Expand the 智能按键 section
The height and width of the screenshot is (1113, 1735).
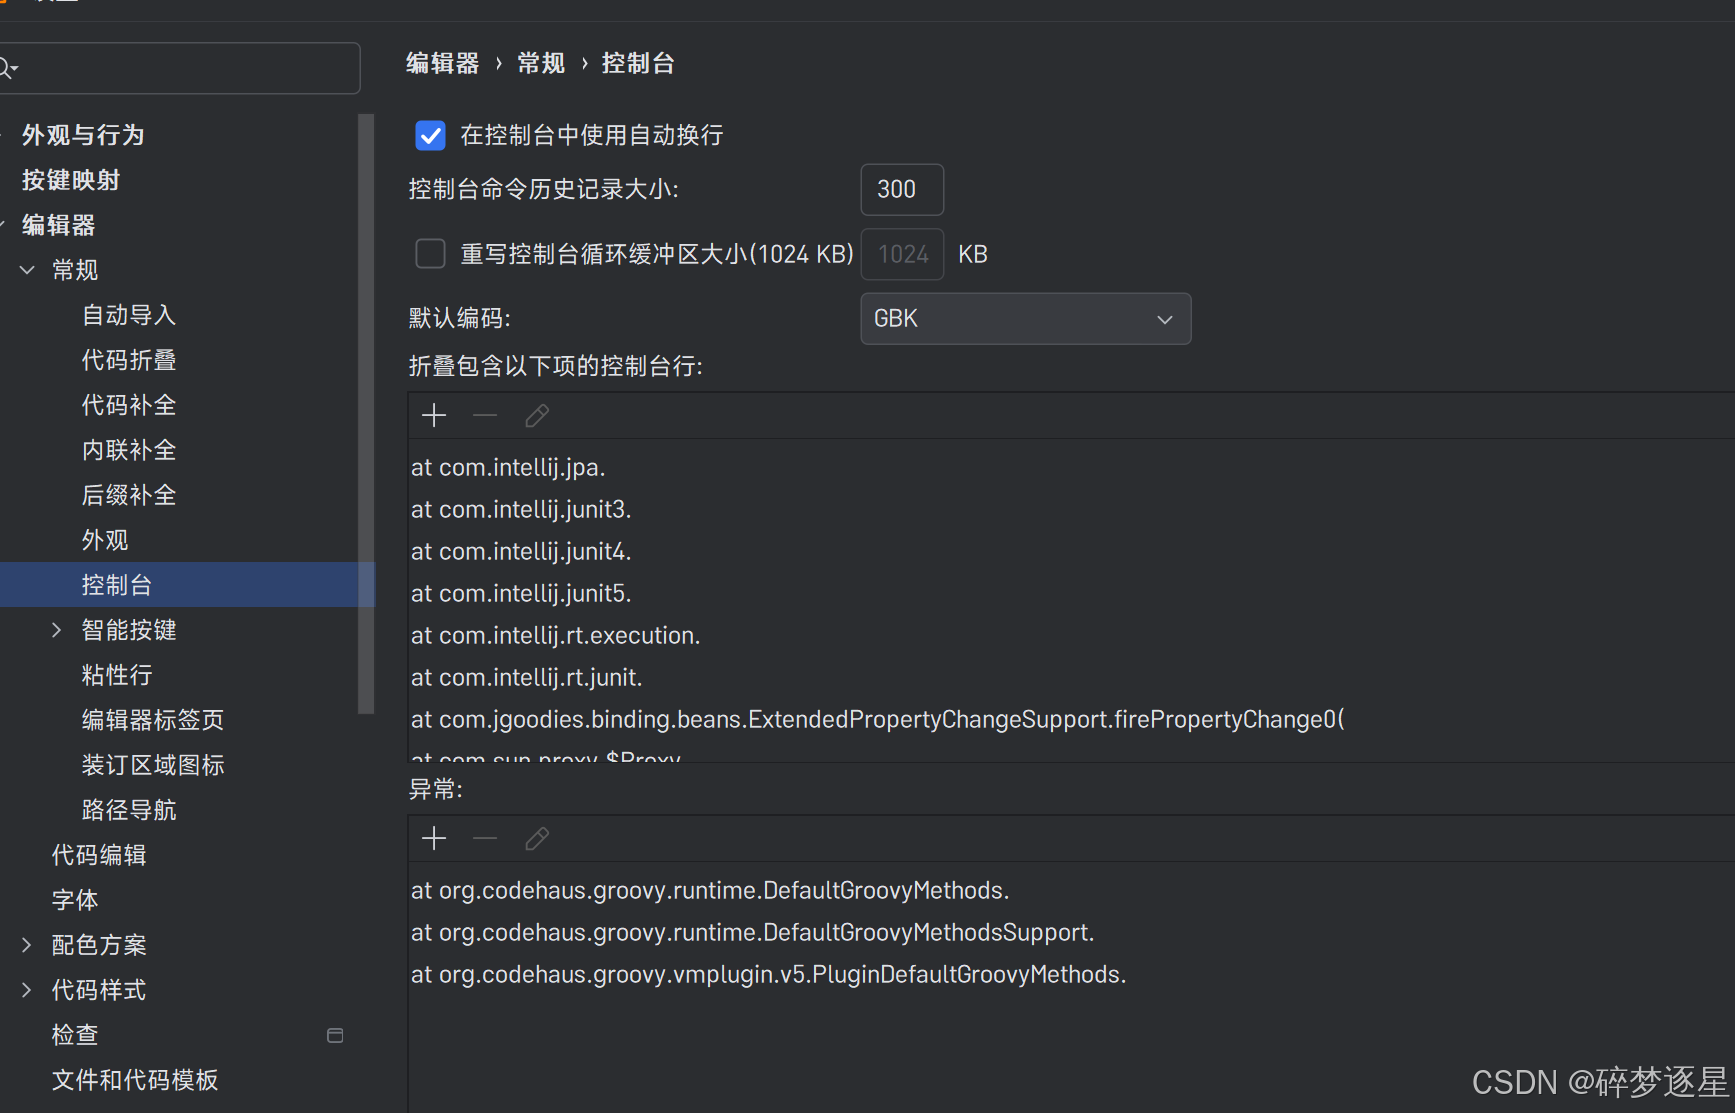click(57, 629)
